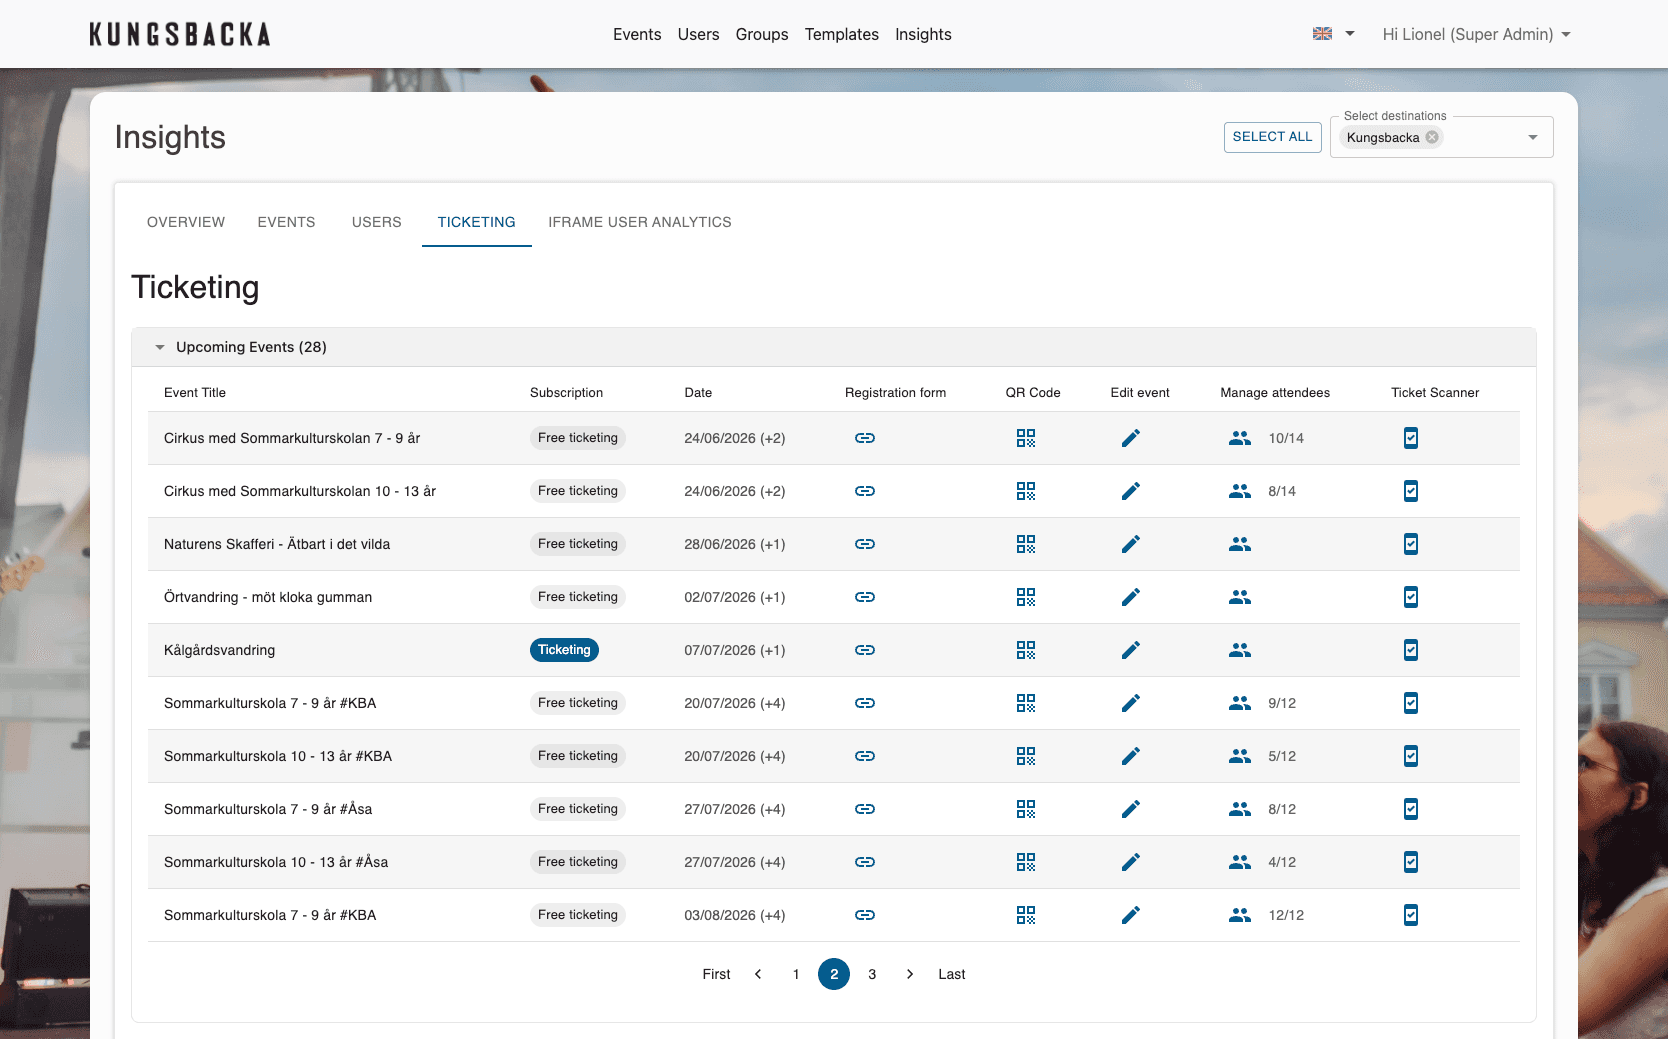Click the Subscription column header
This screenshot has width=1668, height=1039.
pos(566,393)
